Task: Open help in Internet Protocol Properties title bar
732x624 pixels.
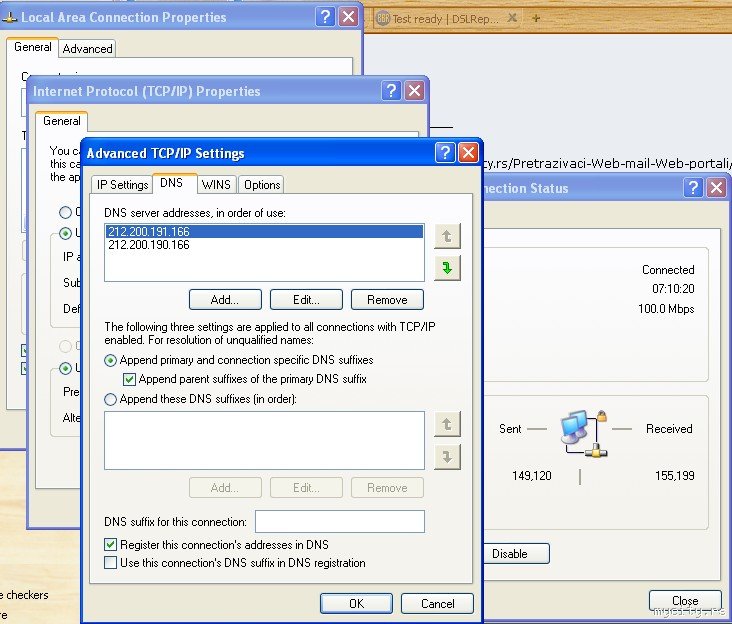Action: 391,91
